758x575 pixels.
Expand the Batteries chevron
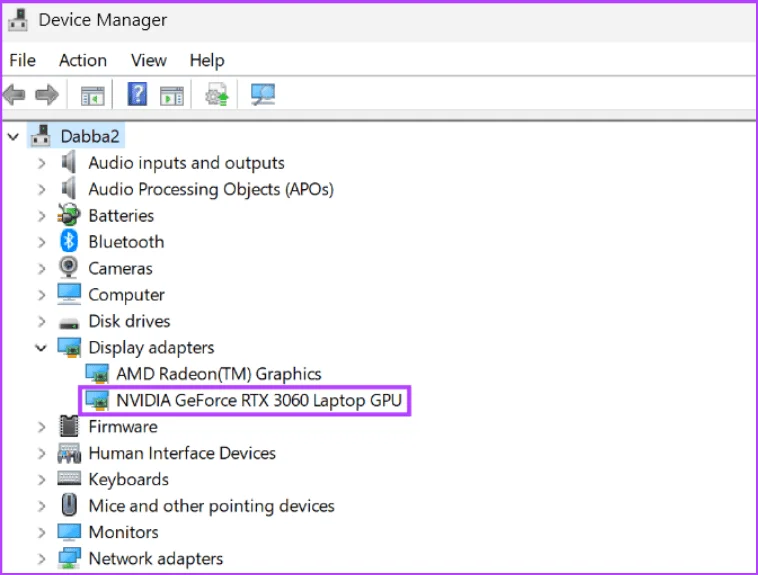[x=42, y=216]
